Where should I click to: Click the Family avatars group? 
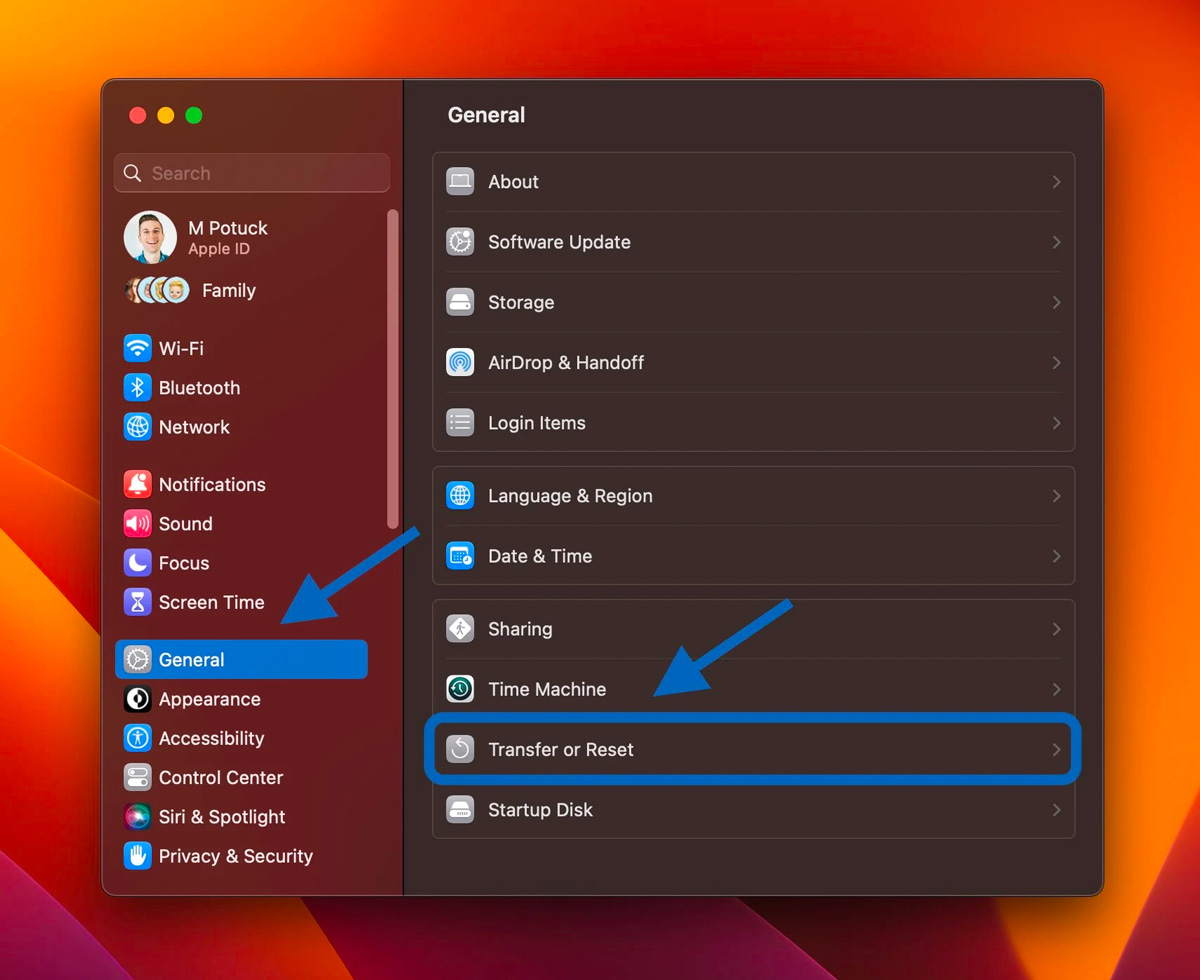(x=157, y=290)
